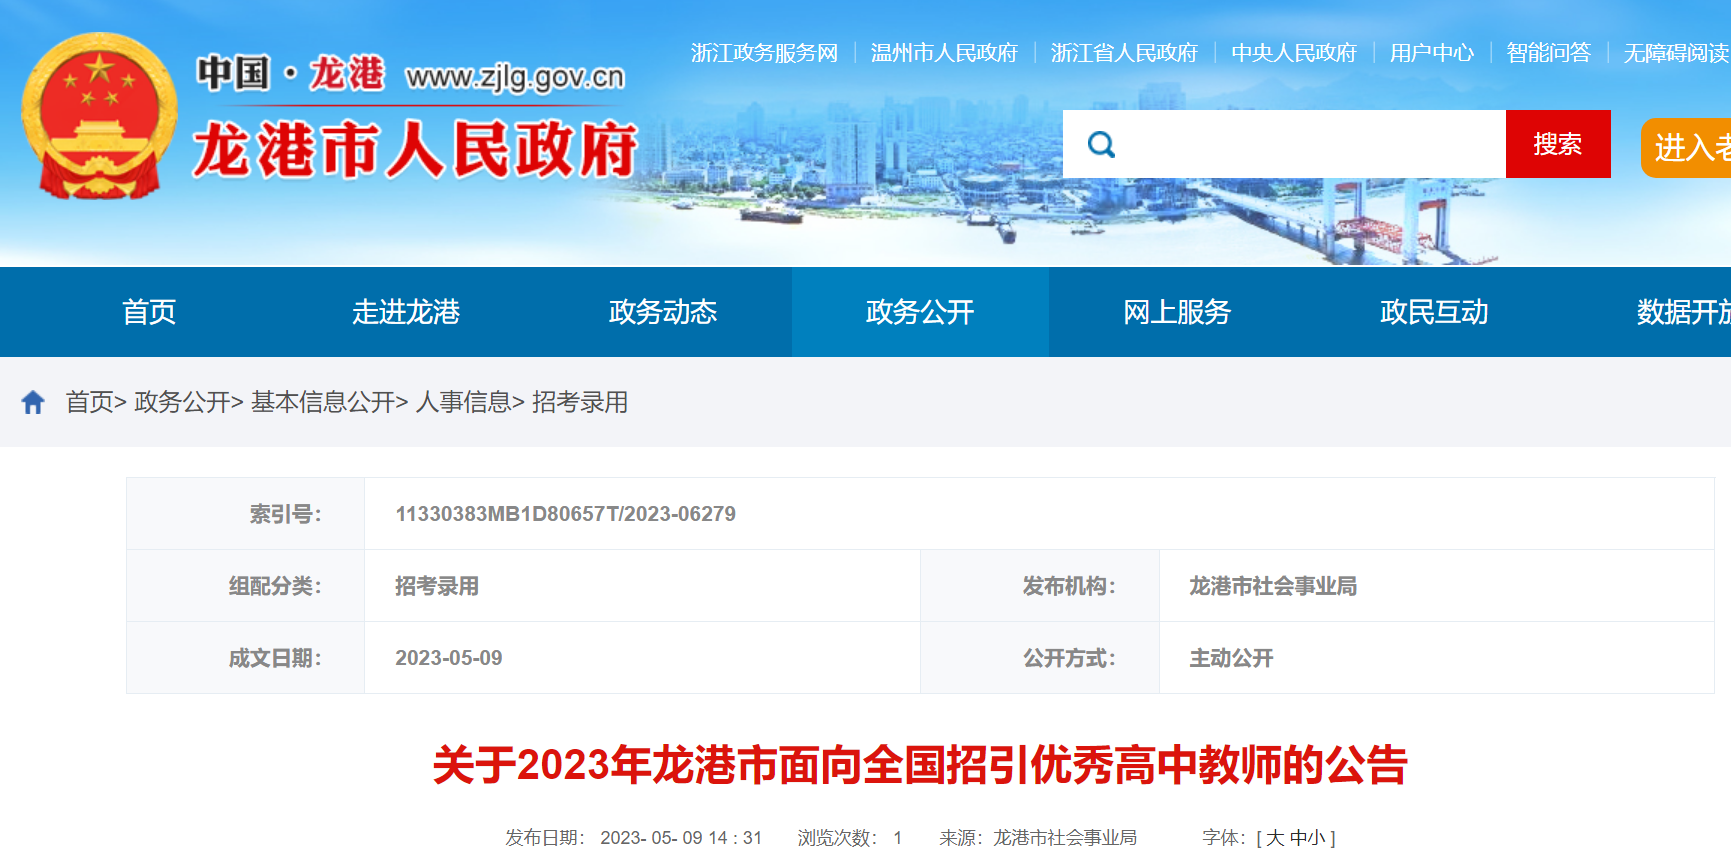Click the 发布日期 publish timestamp

[x=634, y=838]
